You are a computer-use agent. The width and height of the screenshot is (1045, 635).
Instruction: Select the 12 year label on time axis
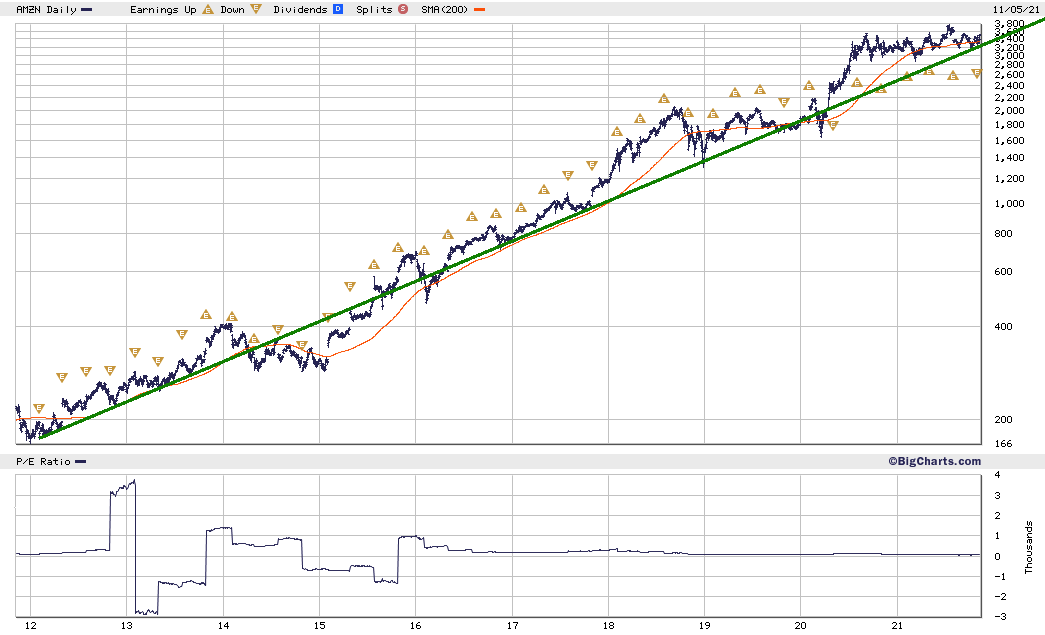(x=30, y=626)
